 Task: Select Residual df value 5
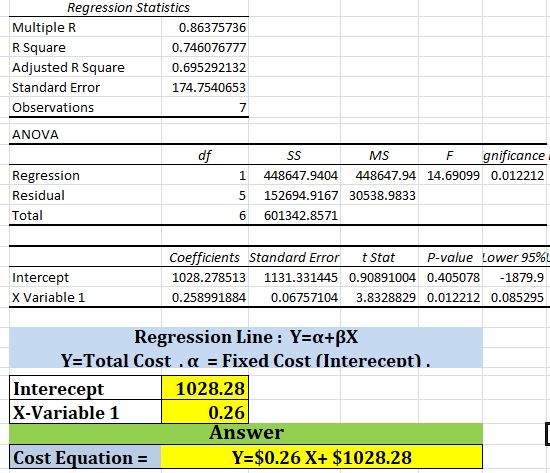(x=205, y=195)
